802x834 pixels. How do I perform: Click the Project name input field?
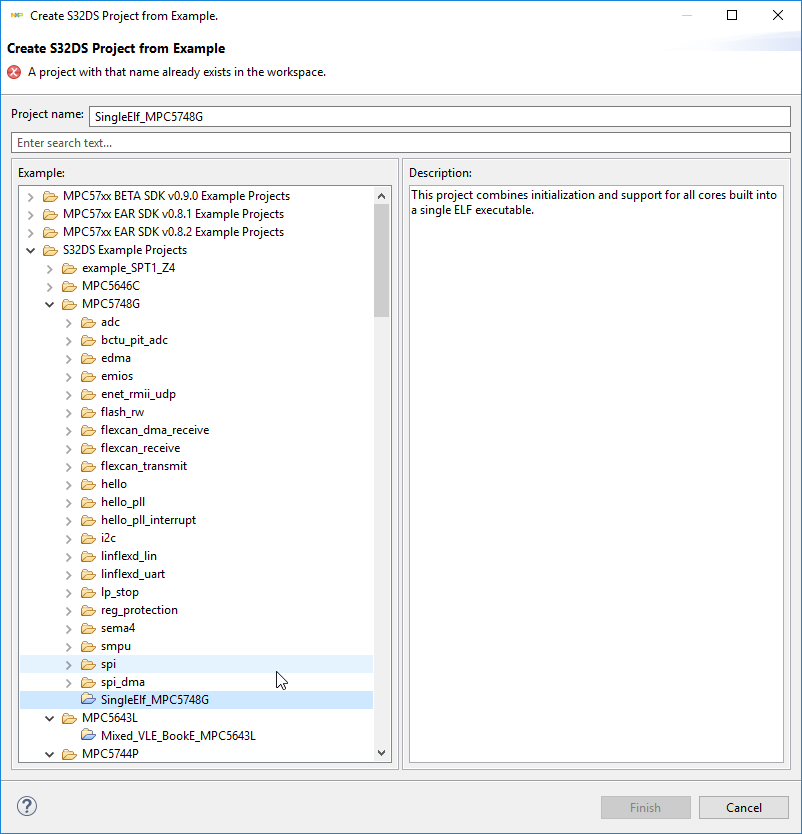point(440,116)
